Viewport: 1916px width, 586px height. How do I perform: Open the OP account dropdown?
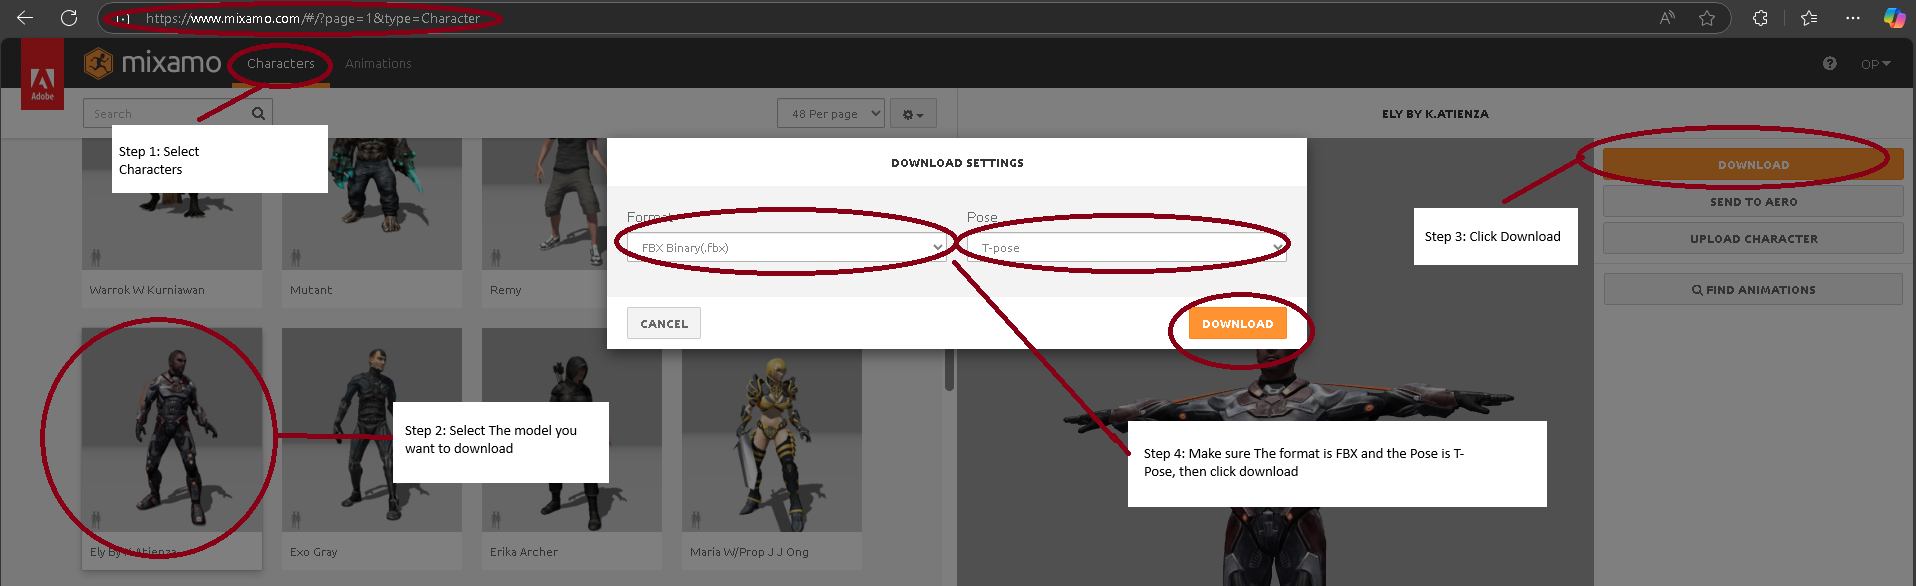[x=1875, y=64]
